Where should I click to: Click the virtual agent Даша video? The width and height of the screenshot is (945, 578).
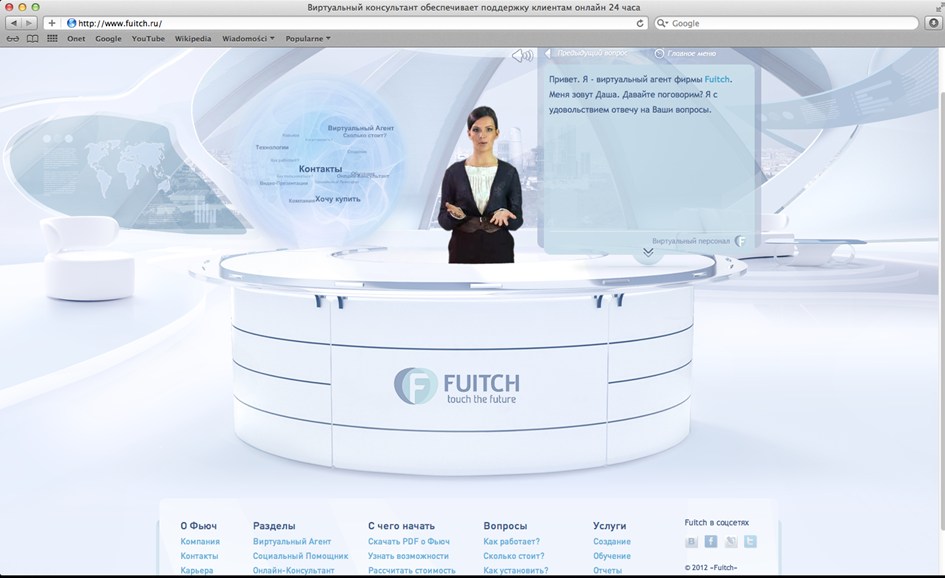pos(480,184)
